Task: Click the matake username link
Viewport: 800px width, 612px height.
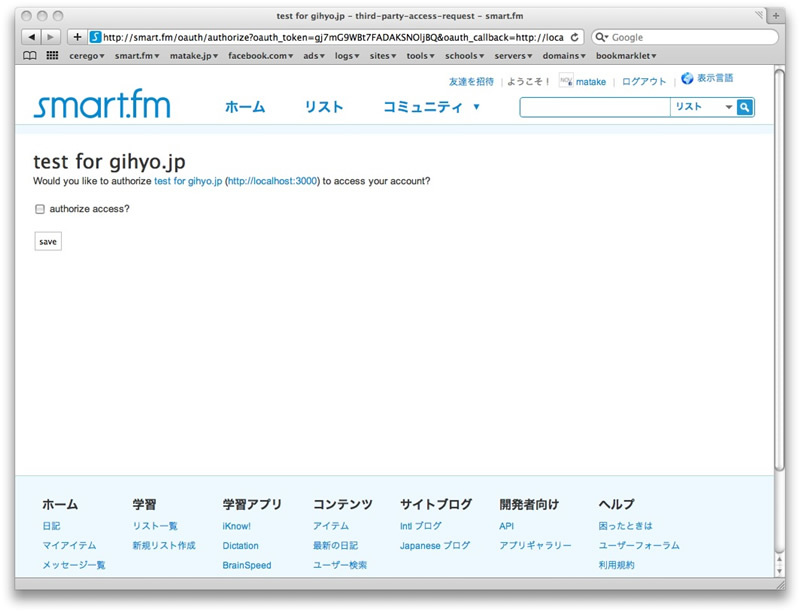Action: pos(591,82)
